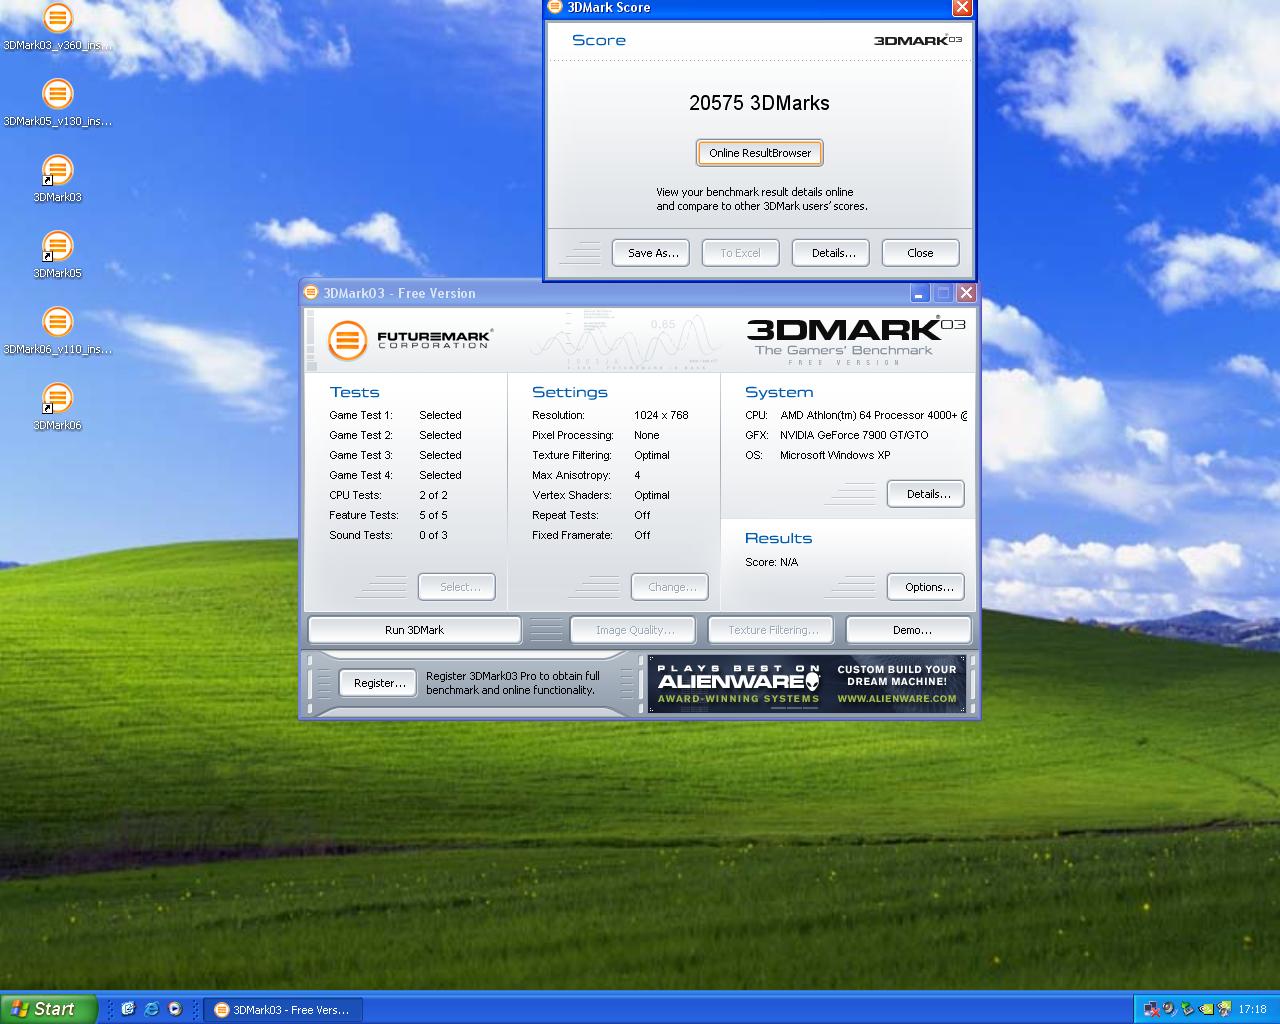Viewport: 1280px width, 1024px height.
Task: Click 'NVIDIA GeForce 7900 GT/GTO' GFX text
Action: [x=854, y=435]
